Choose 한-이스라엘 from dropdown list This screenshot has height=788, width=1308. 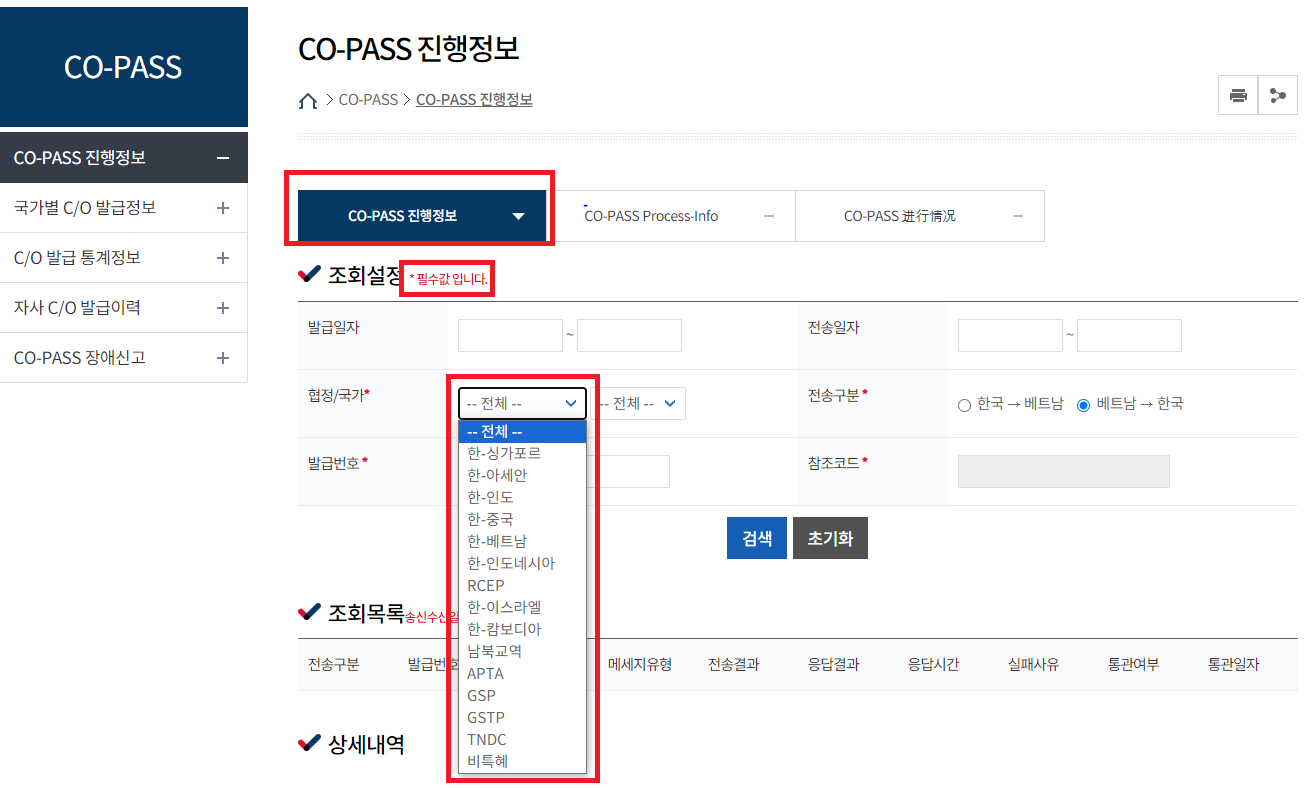[x=522, y=607]
